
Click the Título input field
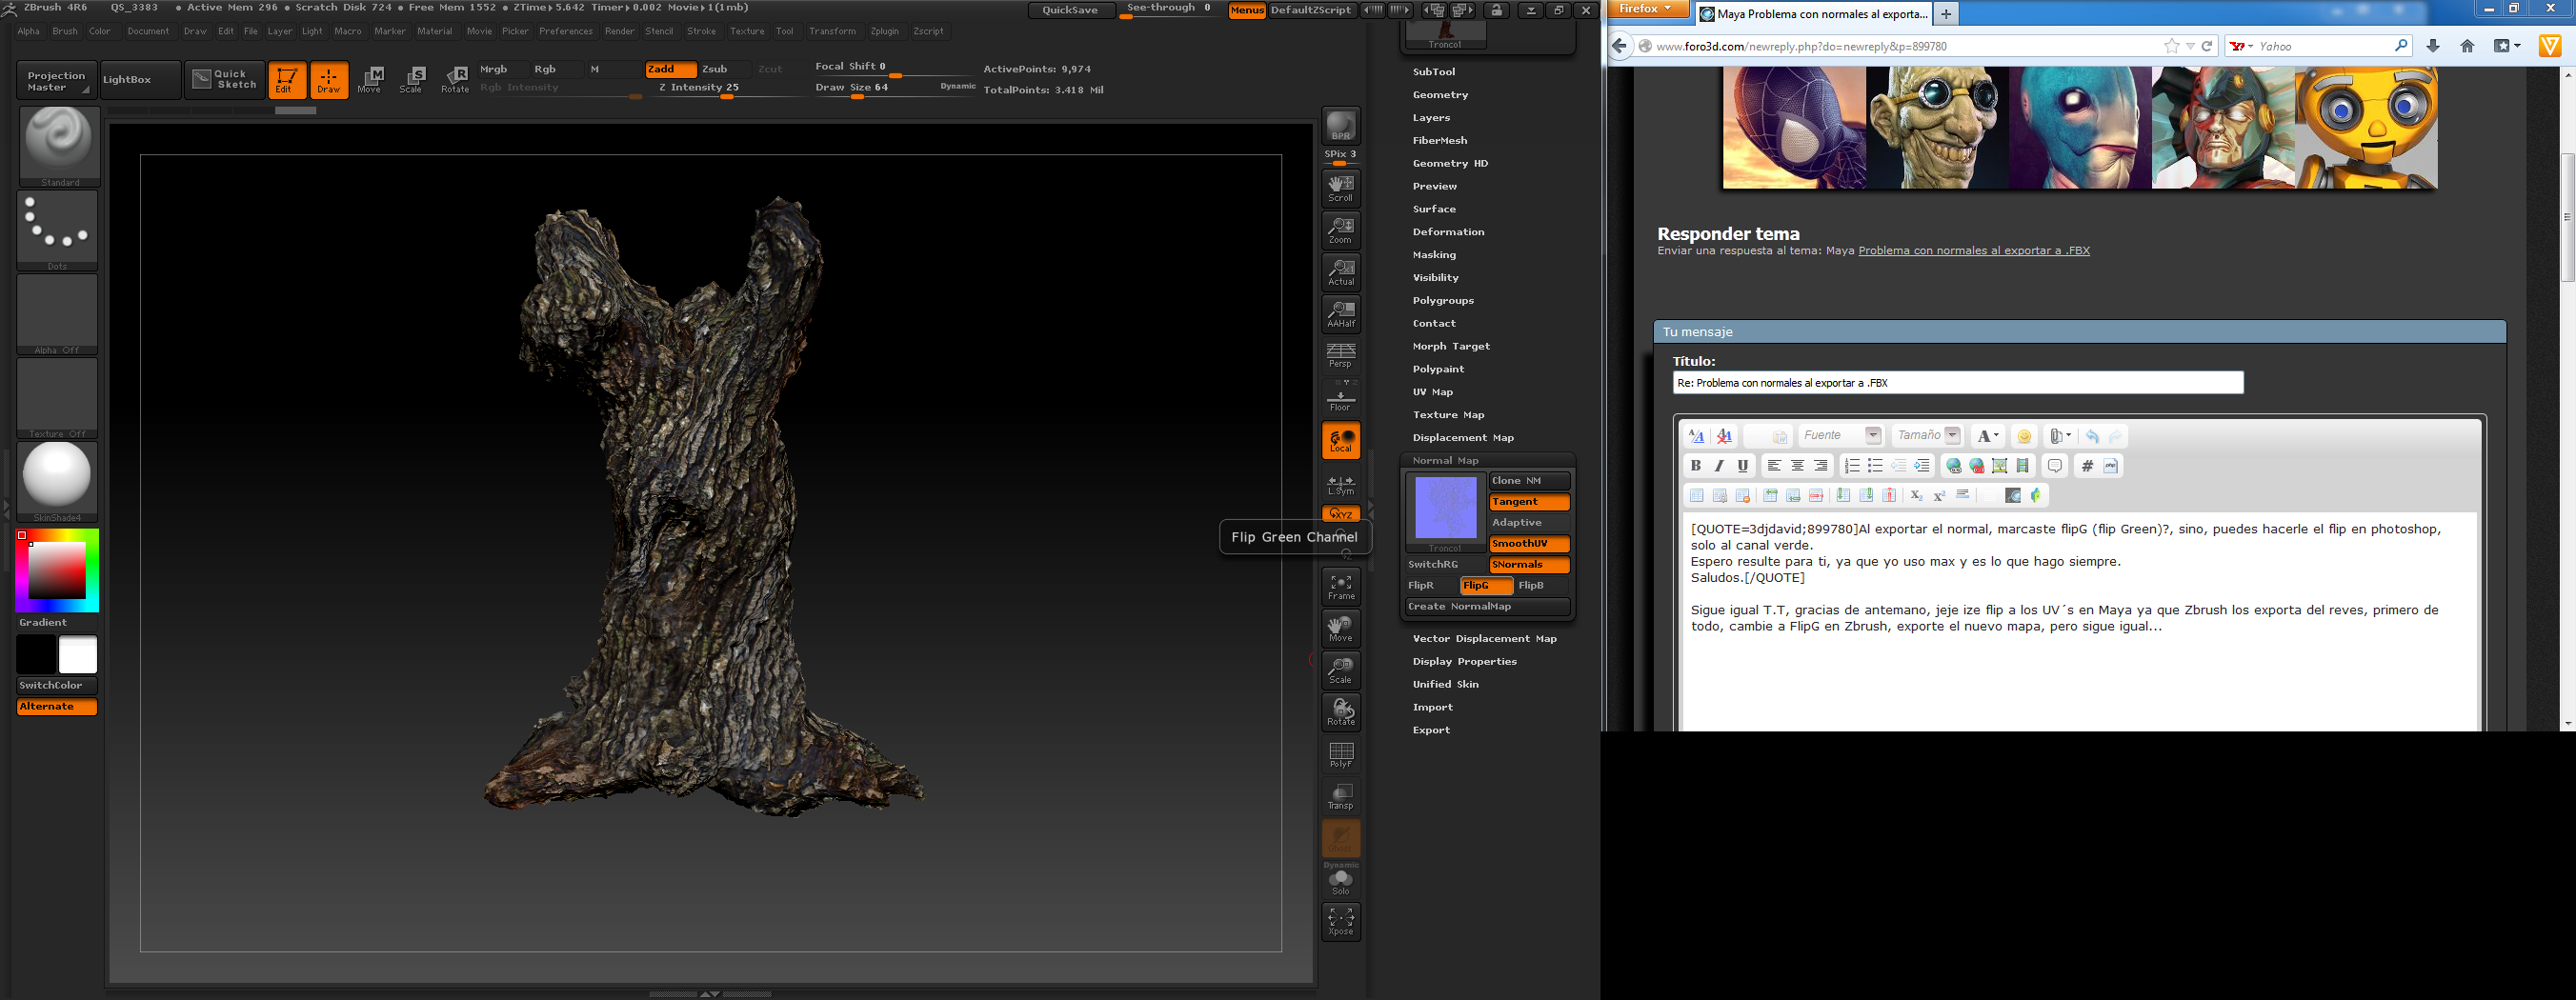click(x=1957, y=383)
